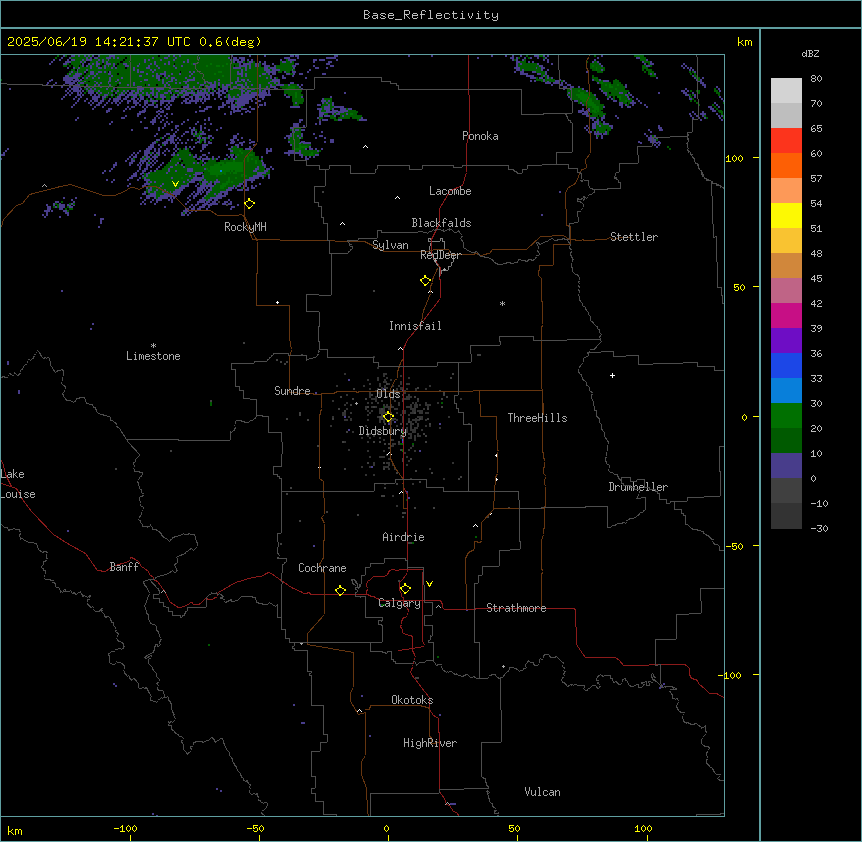Click the yellow diamond marker above Calgary label
Screen dimensions: 862x842
[405, 589]
